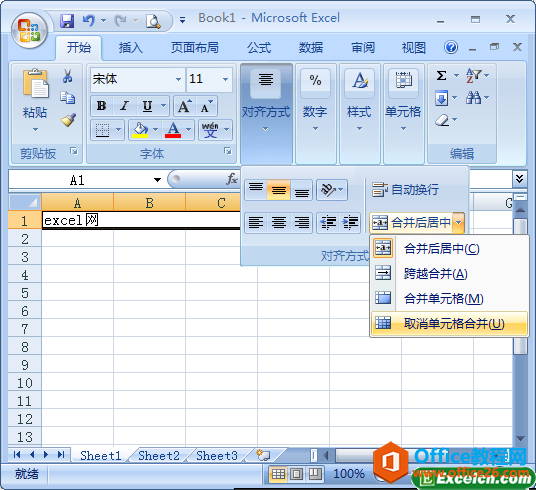Increase indent icon
The image size is (536, 490).
coord(350,223)
